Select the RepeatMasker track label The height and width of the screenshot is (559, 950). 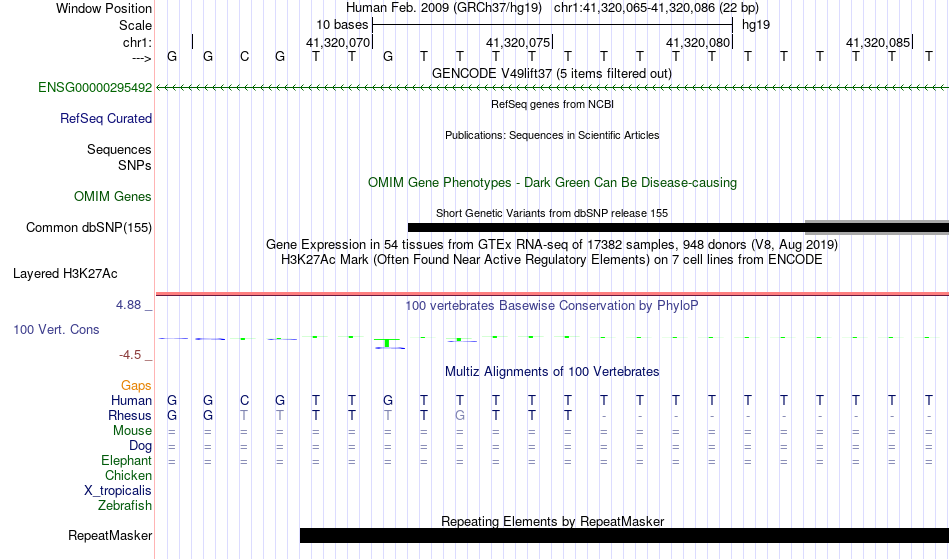(x=110, y=535)
